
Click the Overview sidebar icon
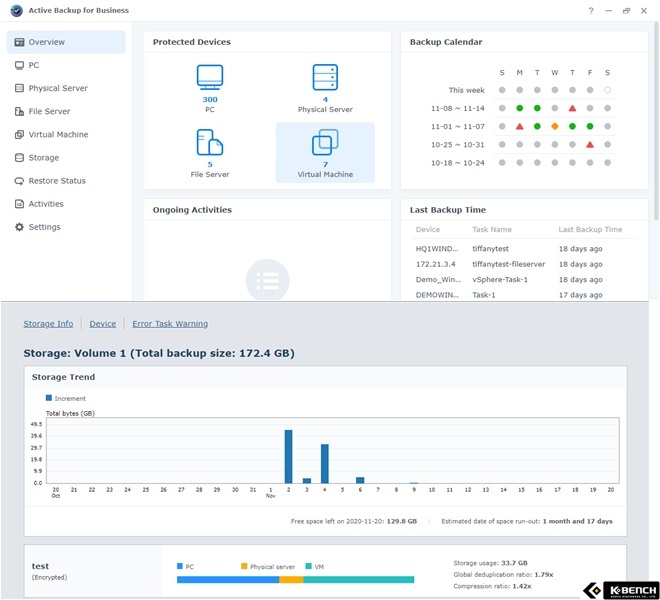point(19,42)
